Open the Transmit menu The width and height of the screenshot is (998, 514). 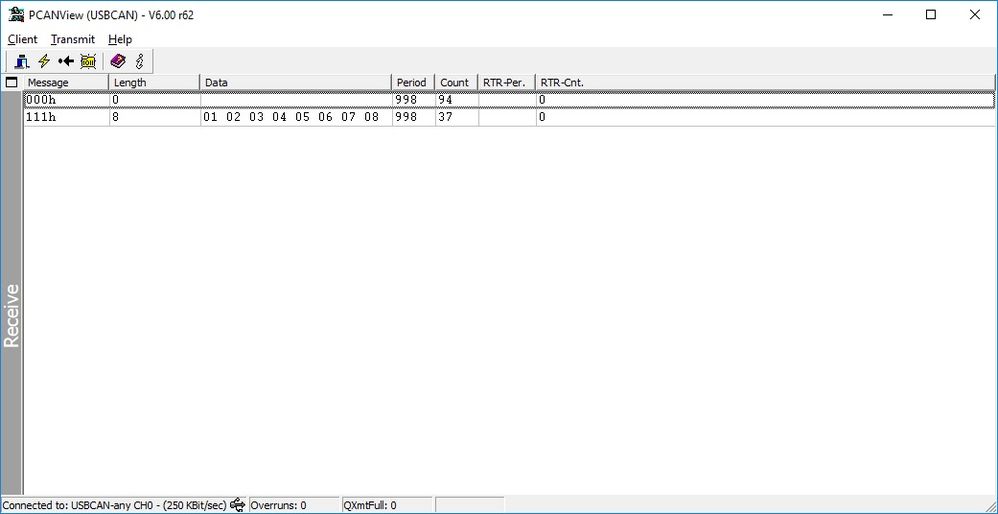[73, 39]
